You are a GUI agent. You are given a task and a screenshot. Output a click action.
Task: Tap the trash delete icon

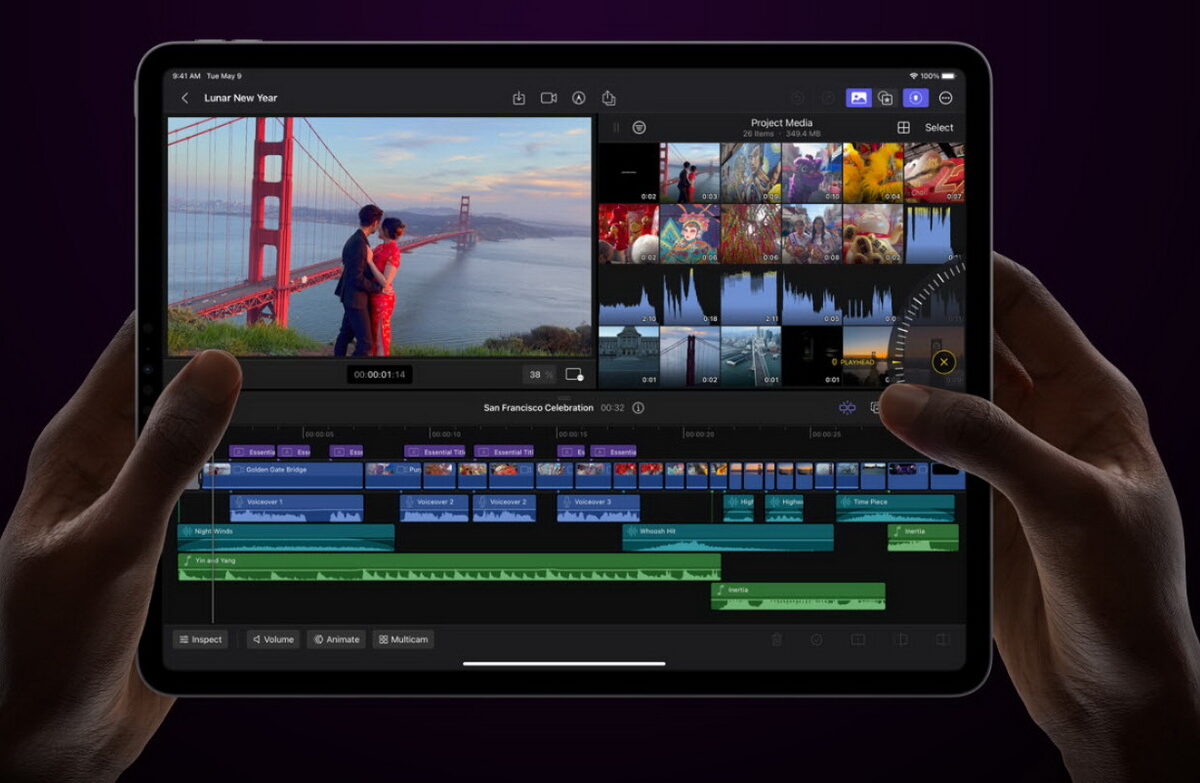coord(777,639)
